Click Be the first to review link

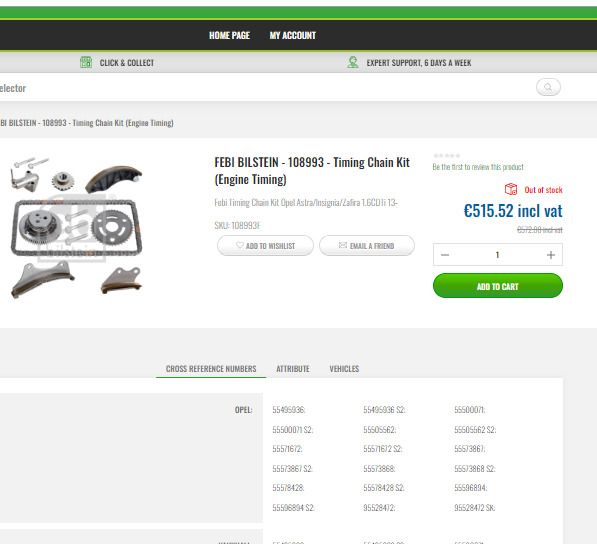(478, 167)
